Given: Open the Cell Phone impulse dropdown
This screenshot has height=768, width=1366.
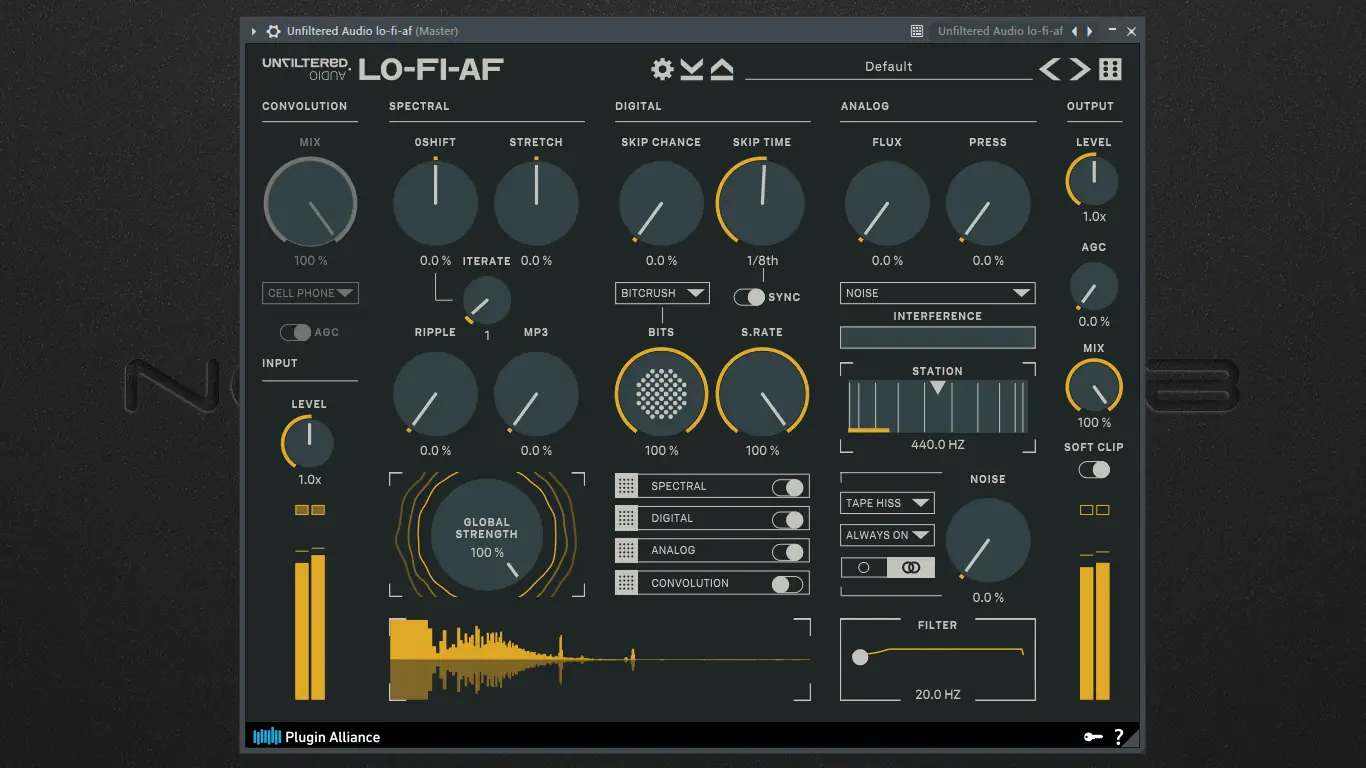Looking at the screenshot, I should click(311, 293).
